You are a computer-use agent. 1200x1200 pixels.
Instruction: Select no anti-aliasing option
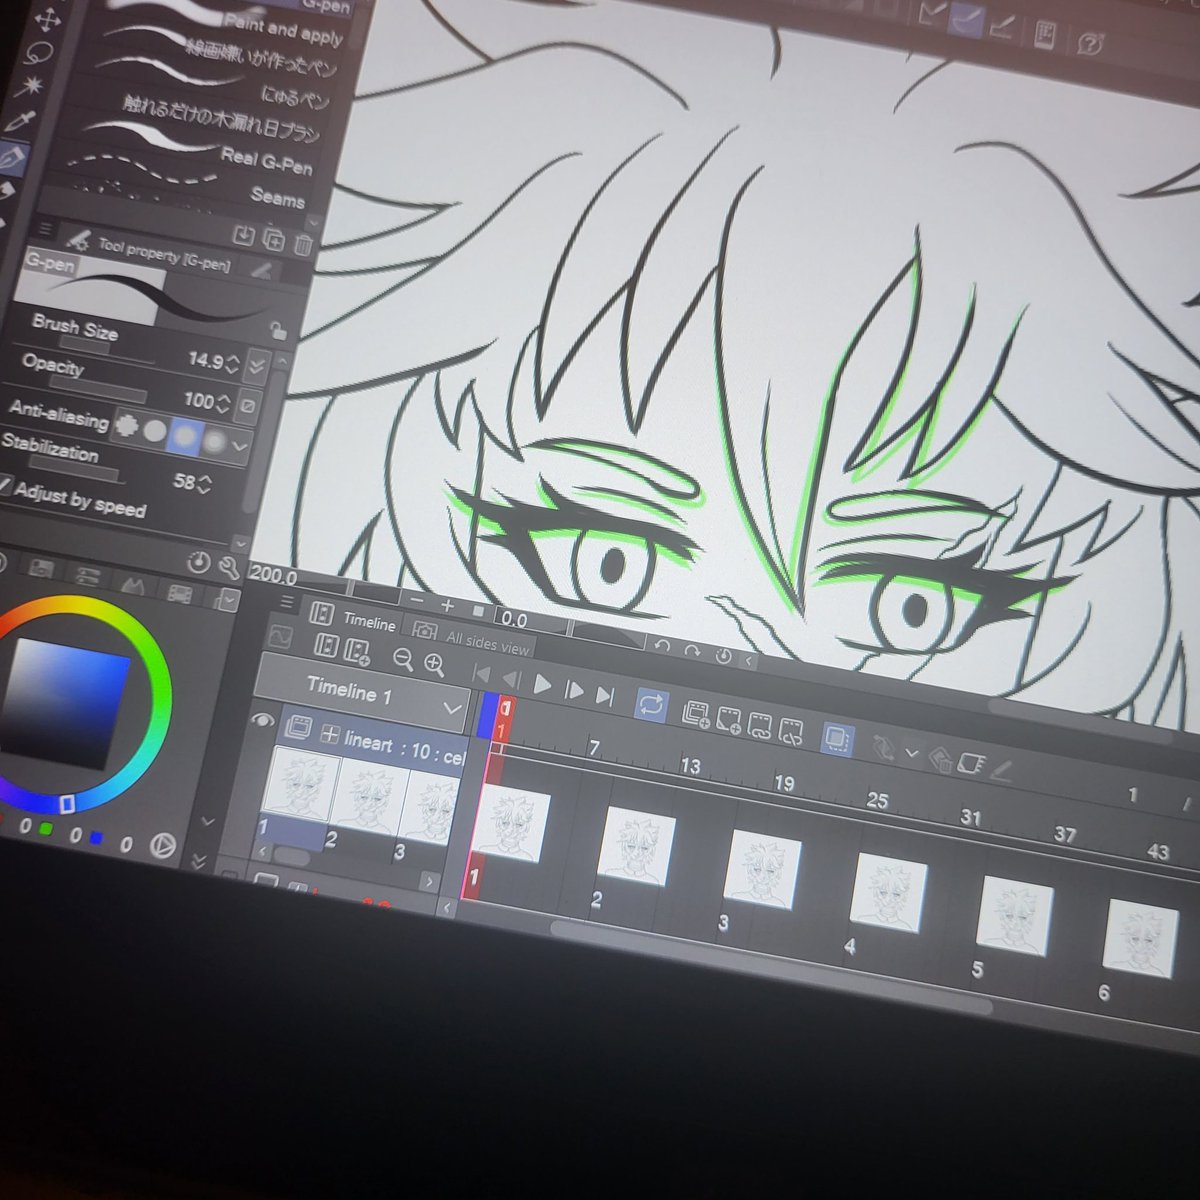click(126, 425)
